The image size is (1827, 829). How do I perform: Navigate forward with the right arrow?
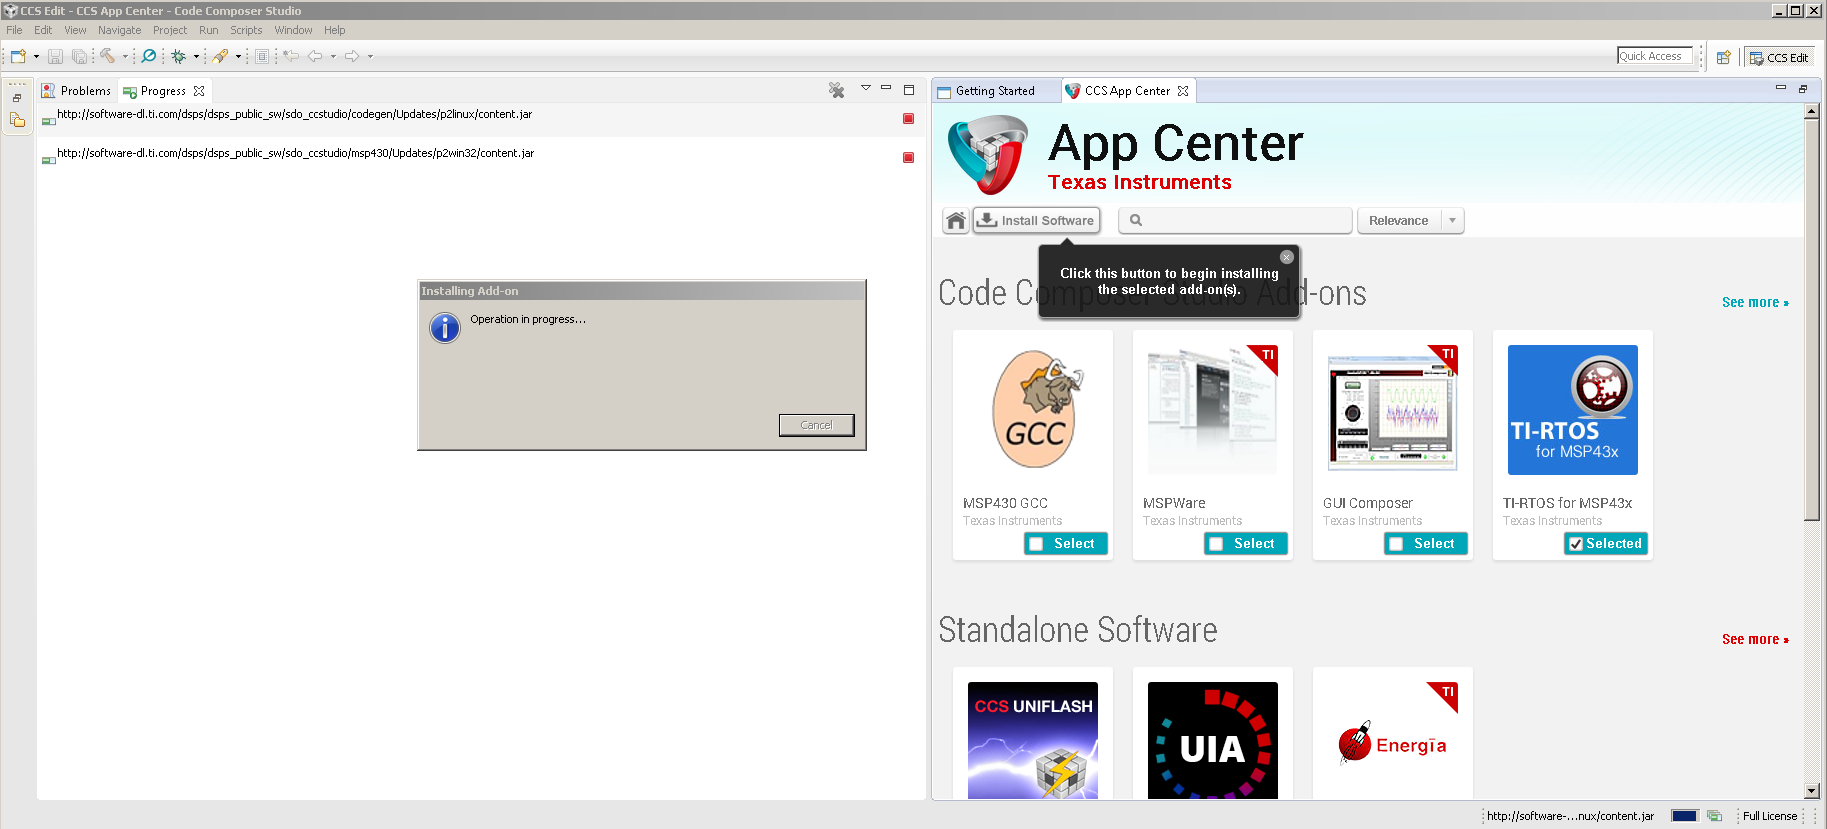point(352,56)
